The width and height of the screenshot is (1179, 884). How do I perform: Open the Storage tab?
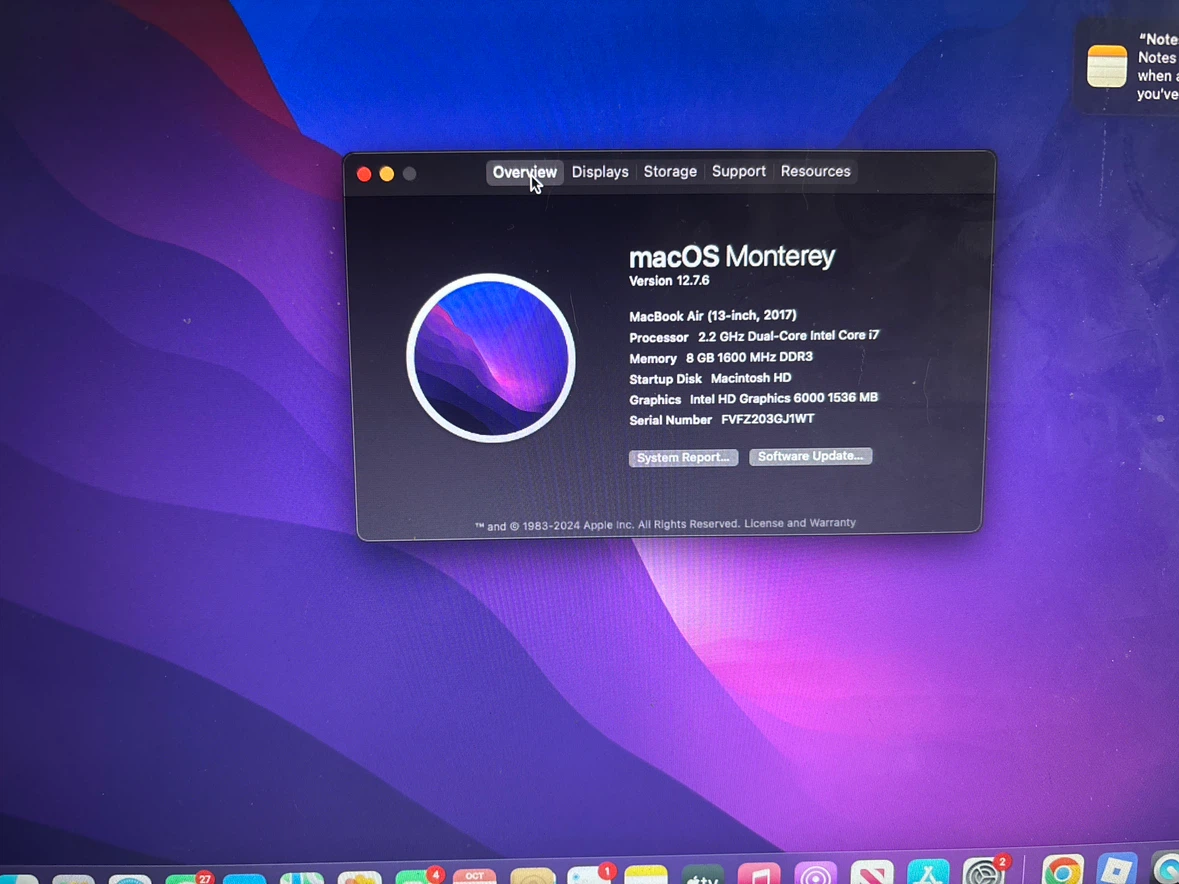pos(670,171)
